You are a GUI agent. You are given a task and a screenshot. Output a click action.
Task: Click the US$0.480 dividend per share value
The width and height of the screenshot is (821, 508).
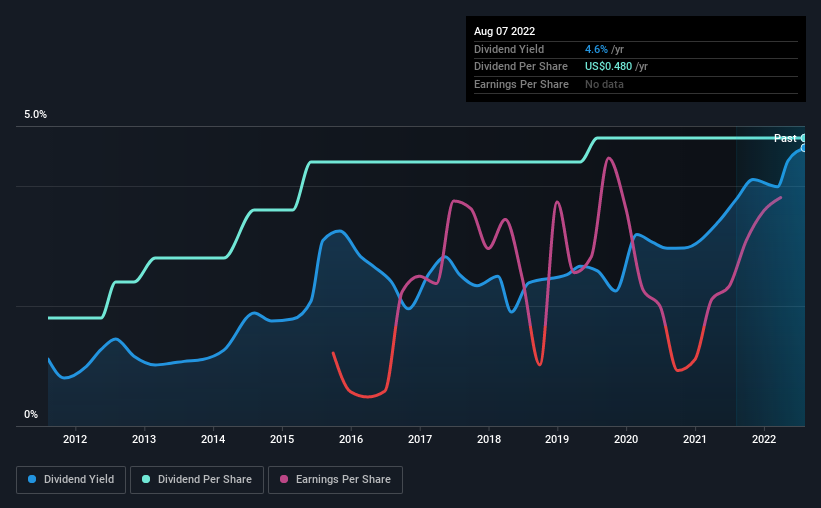click(x=608, y=67)
